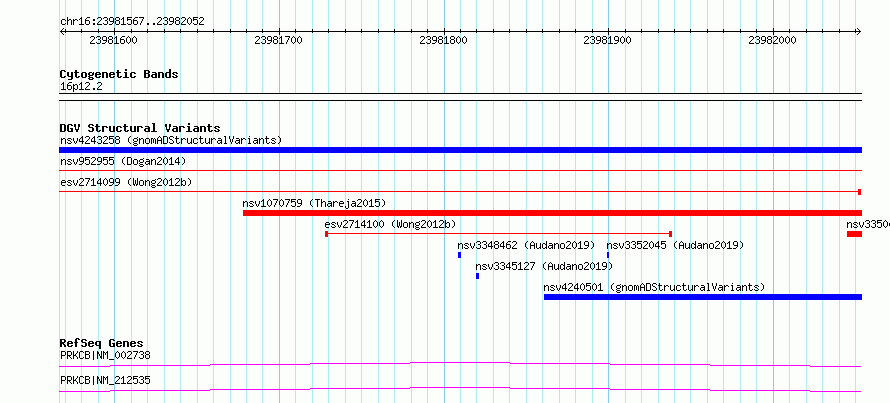
Task: Open the PRKCB|NM_212535 transcript label
Action: pyautogui.click(x=105, y=380)
